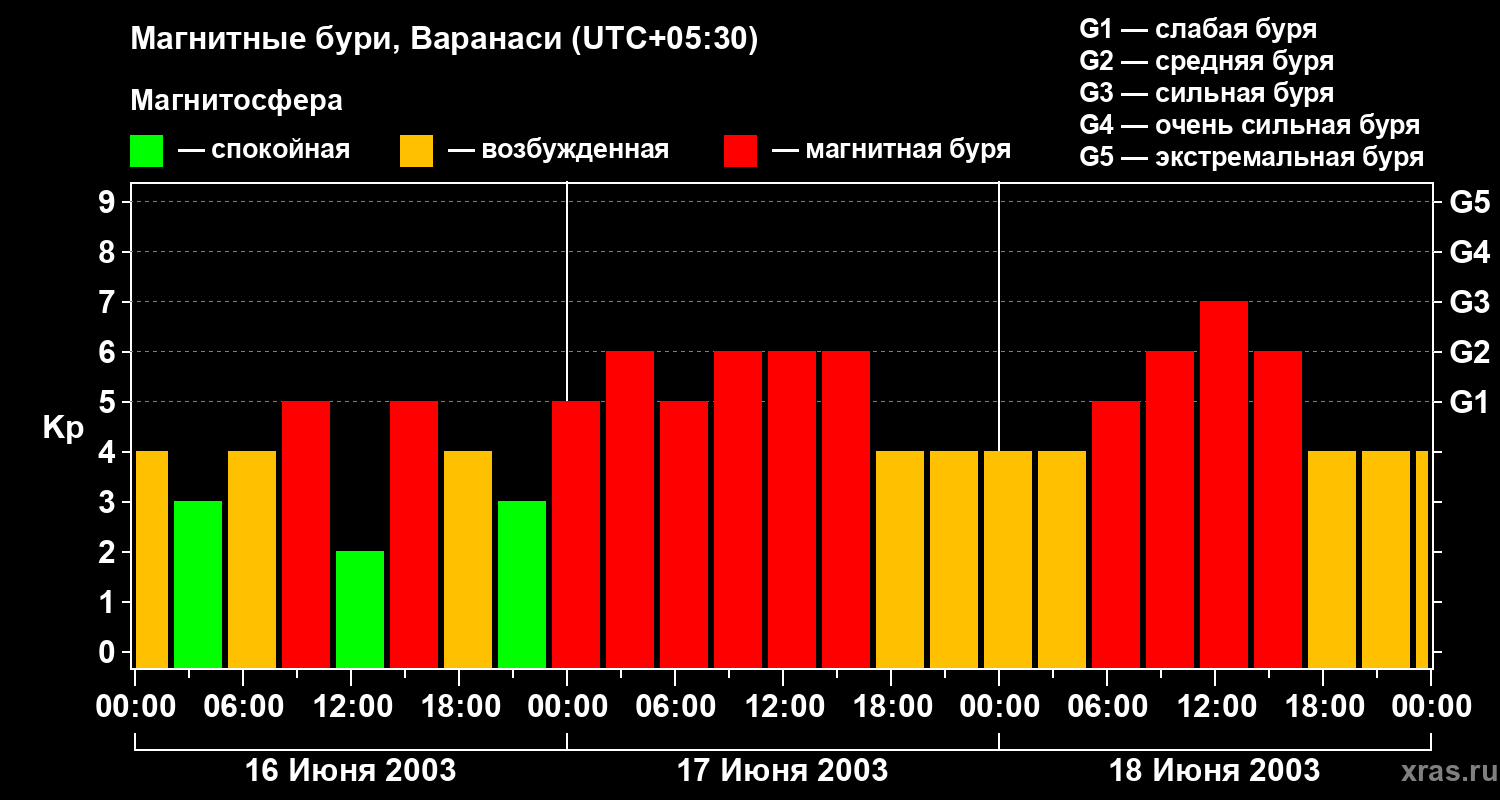Click the green Kp 3 bar near 21:00 on 16 June
Image resolution: width=1500 pixels, height=800 pixels.
[522, 584]
